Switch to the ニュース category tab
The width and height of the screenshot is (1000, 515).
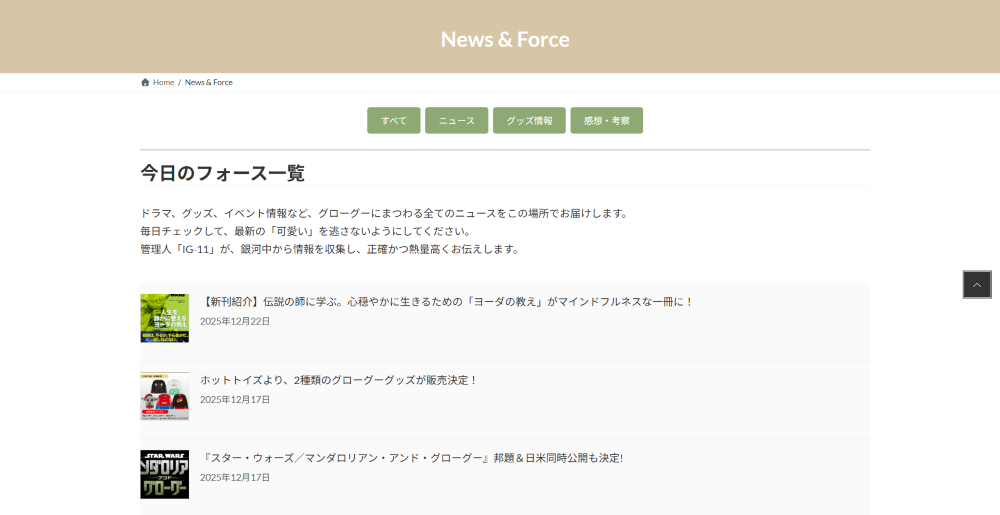[x=456, y=121]
